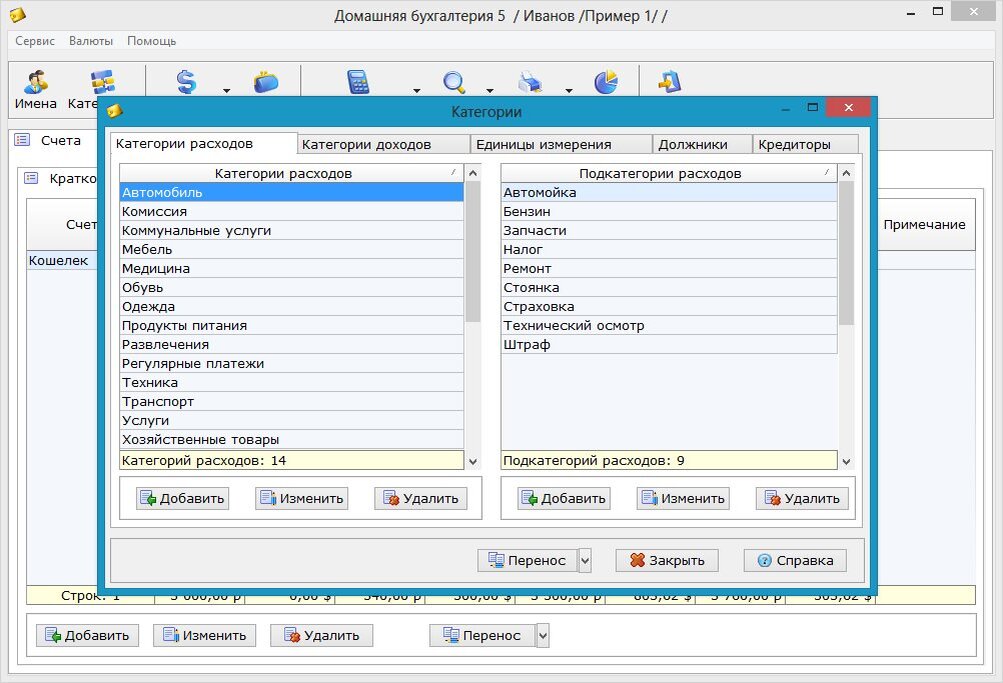This screenshot has height=683, width=1003.
Task: Click the subcategory list scrollbar down arrow
Action: (x=846, y=461)
